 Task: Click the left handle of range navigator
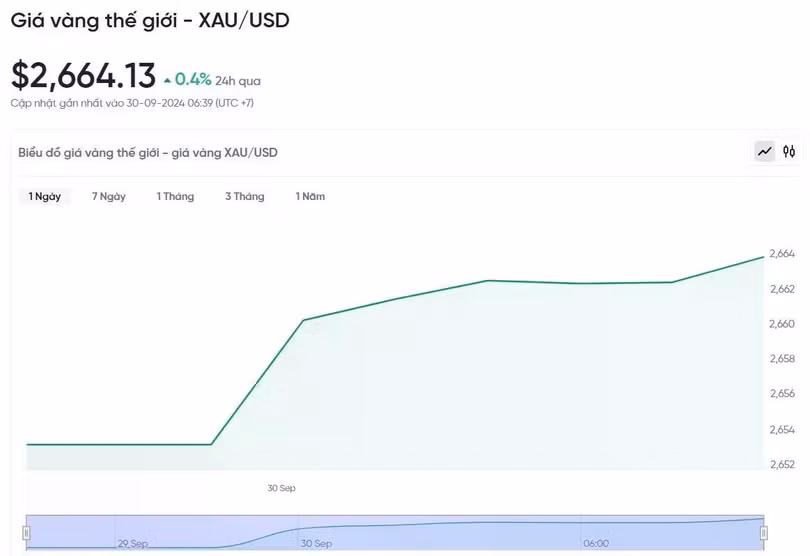(28, 533)
